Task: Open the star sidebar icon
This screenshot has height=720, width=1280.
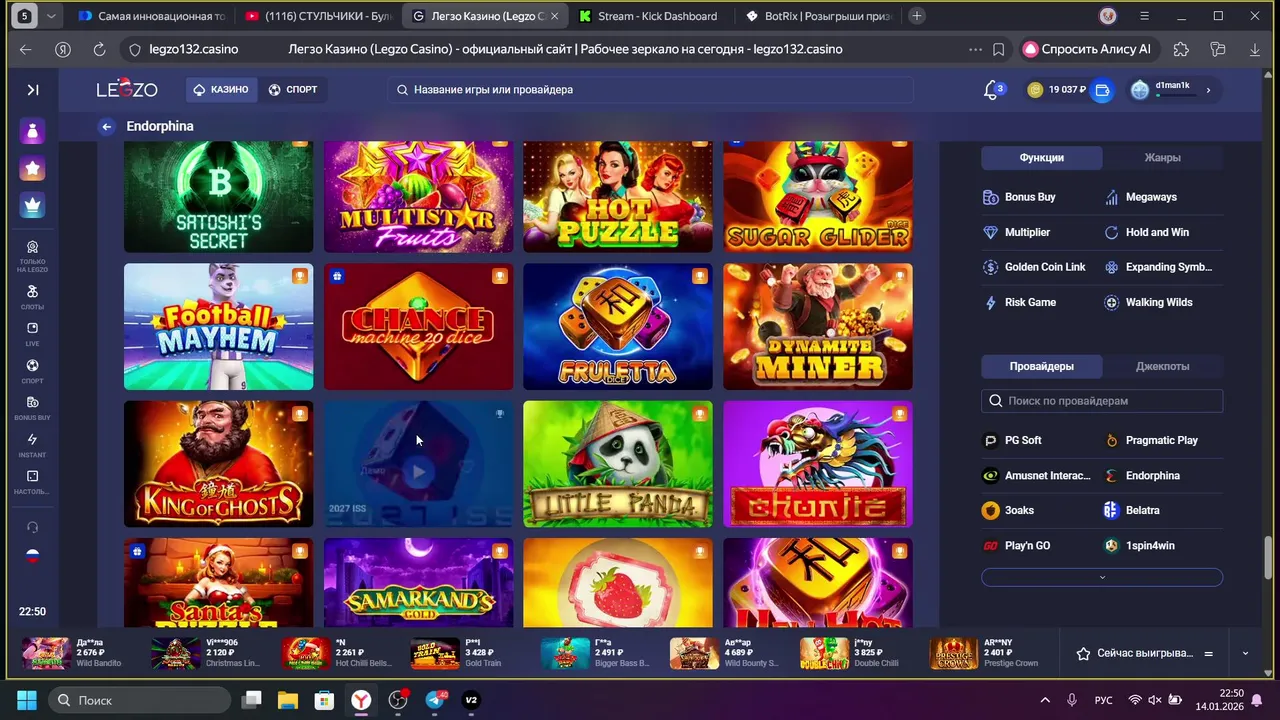Action: 33,169
